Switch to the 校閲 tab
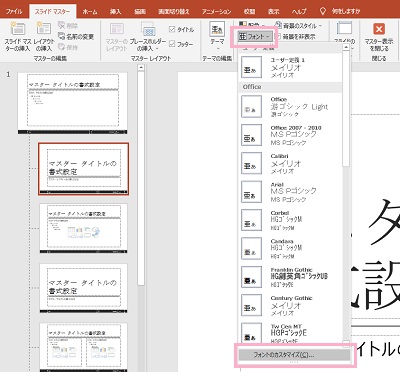This screenshot has width=400, height=372. (x=249, y=11)
